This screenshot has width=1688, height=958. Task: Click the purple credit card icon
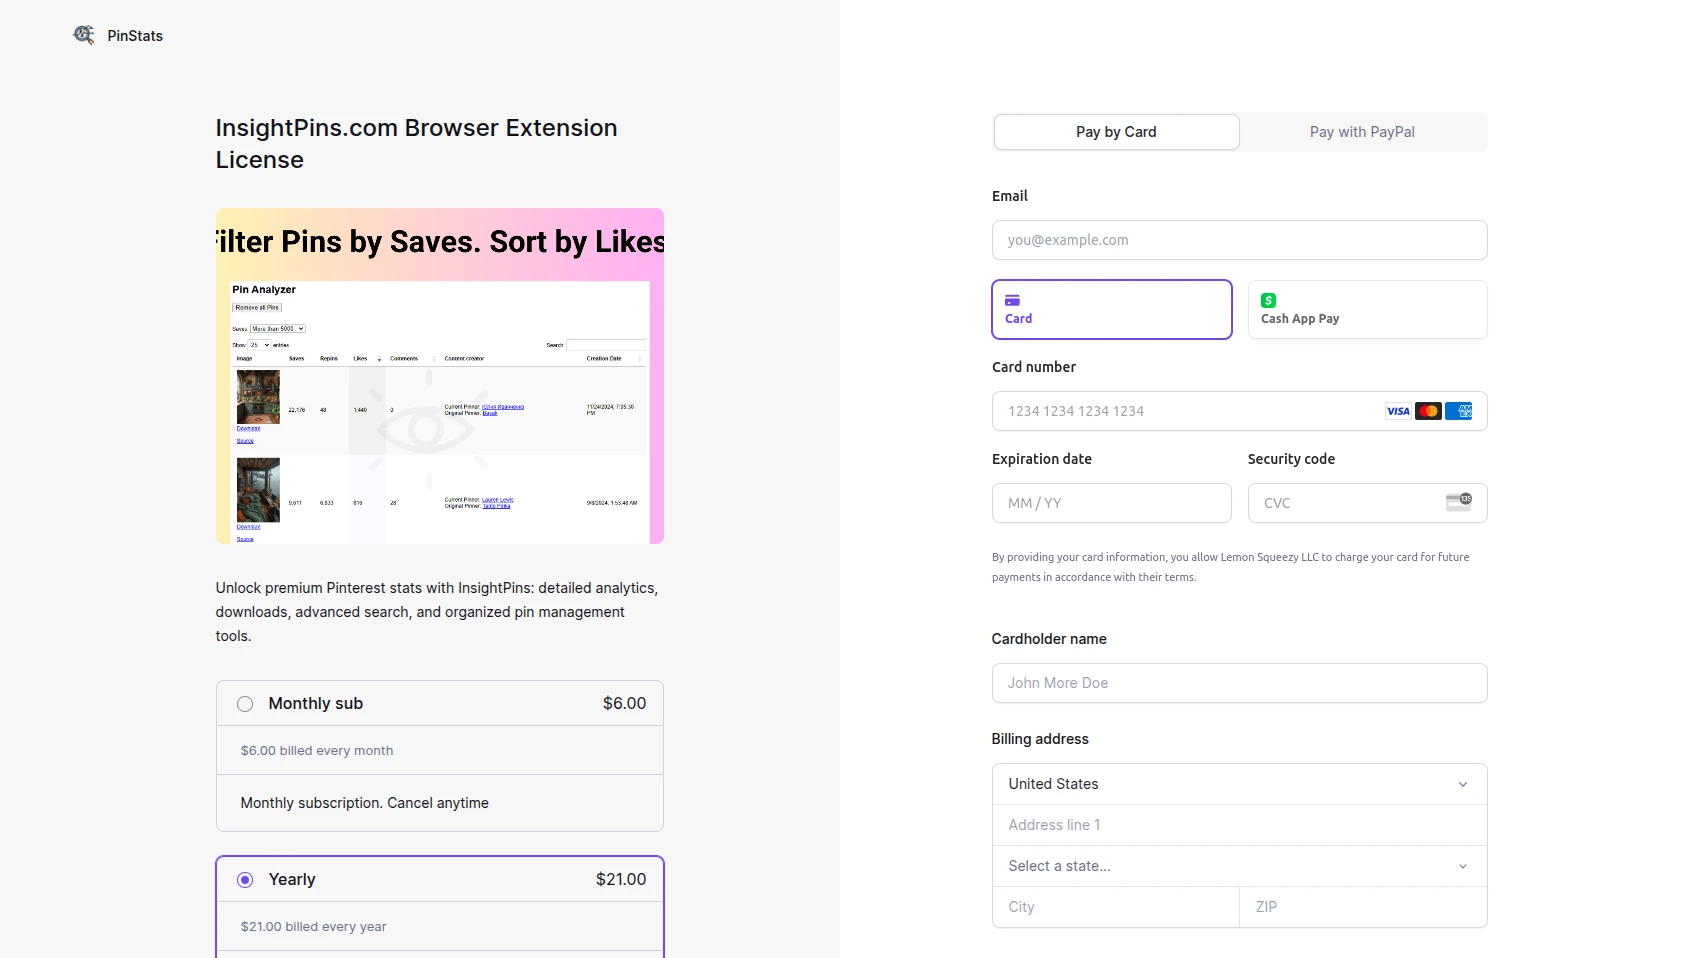[x=1012, y=300]
